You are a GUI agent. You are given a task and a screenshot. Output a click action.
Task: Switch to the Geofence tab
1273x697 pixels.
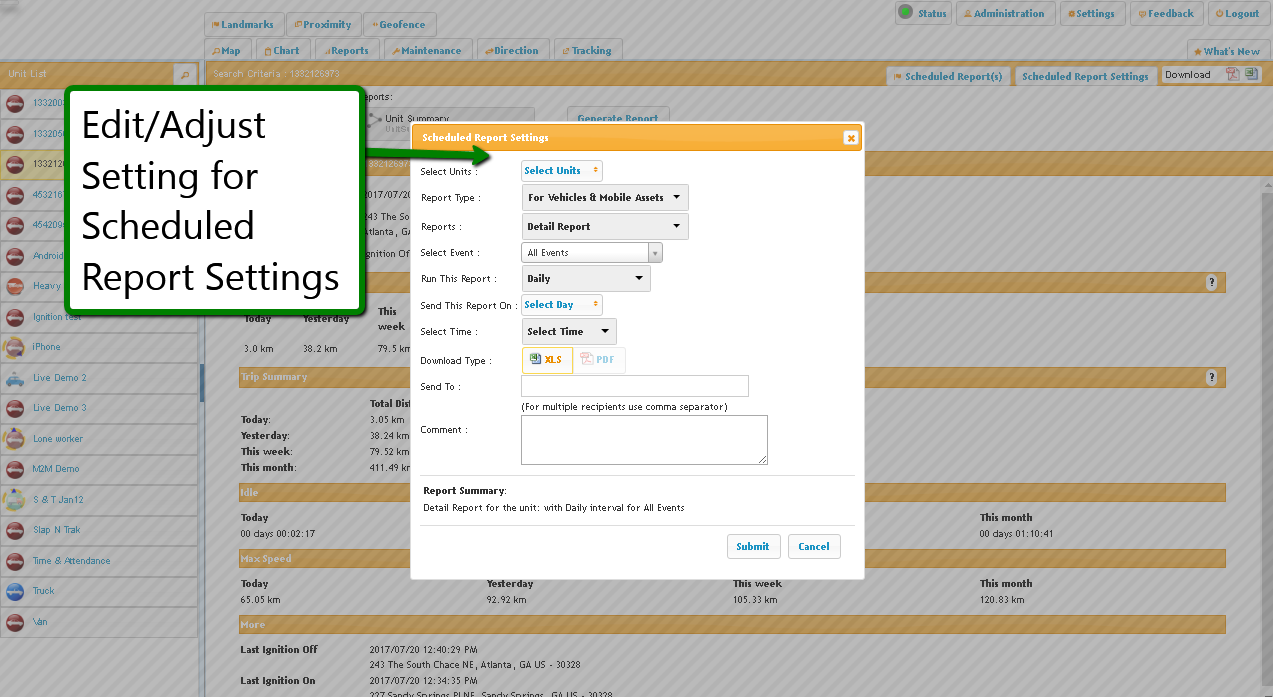coord(400,25)
